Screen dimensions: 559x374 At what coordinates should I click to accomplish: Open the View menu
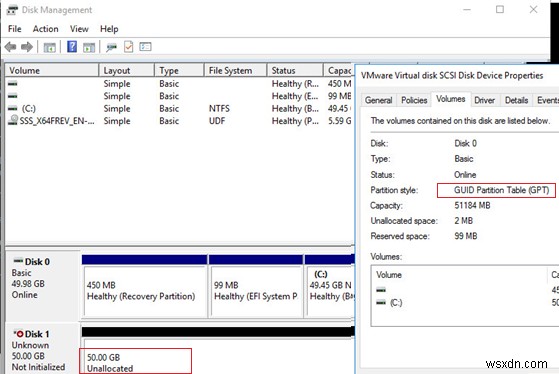tap(79, 29)
